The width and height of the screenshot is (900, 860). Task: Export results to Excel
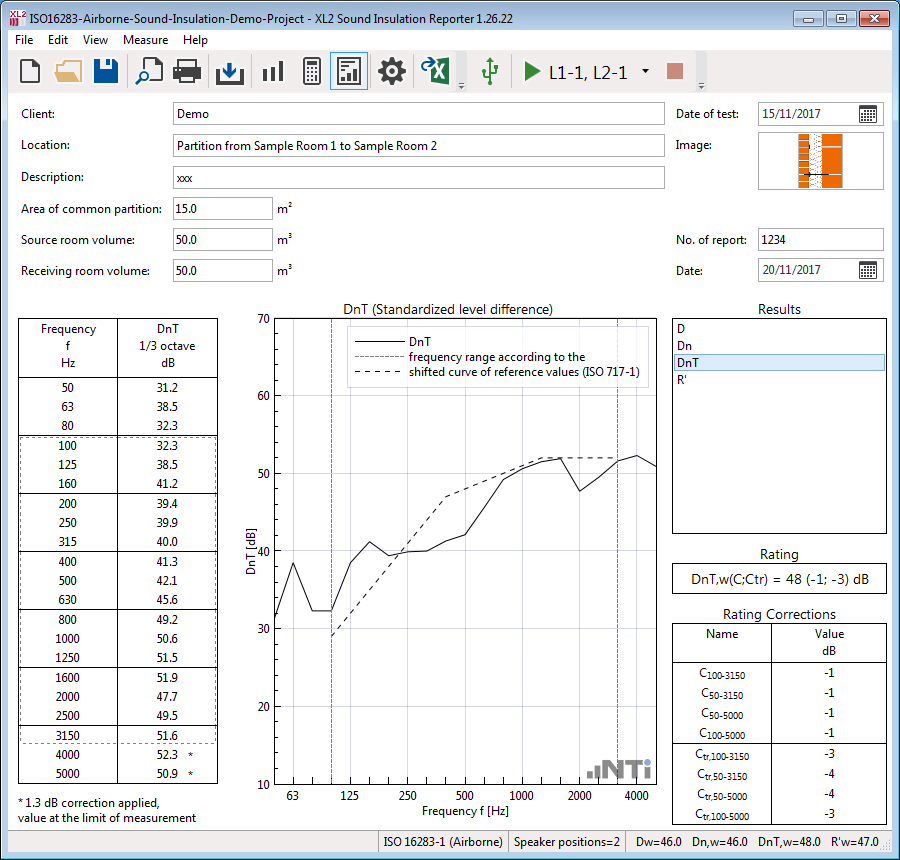pyautogui.click(x=435, y=72)
